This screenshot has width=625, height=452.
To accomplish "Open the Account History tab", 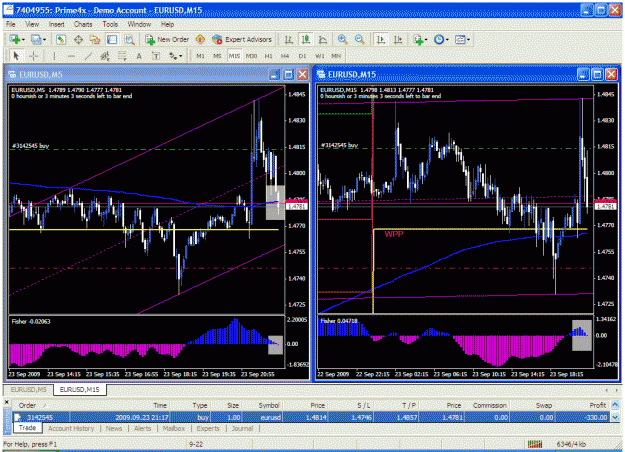I will [x=71, y=428].
